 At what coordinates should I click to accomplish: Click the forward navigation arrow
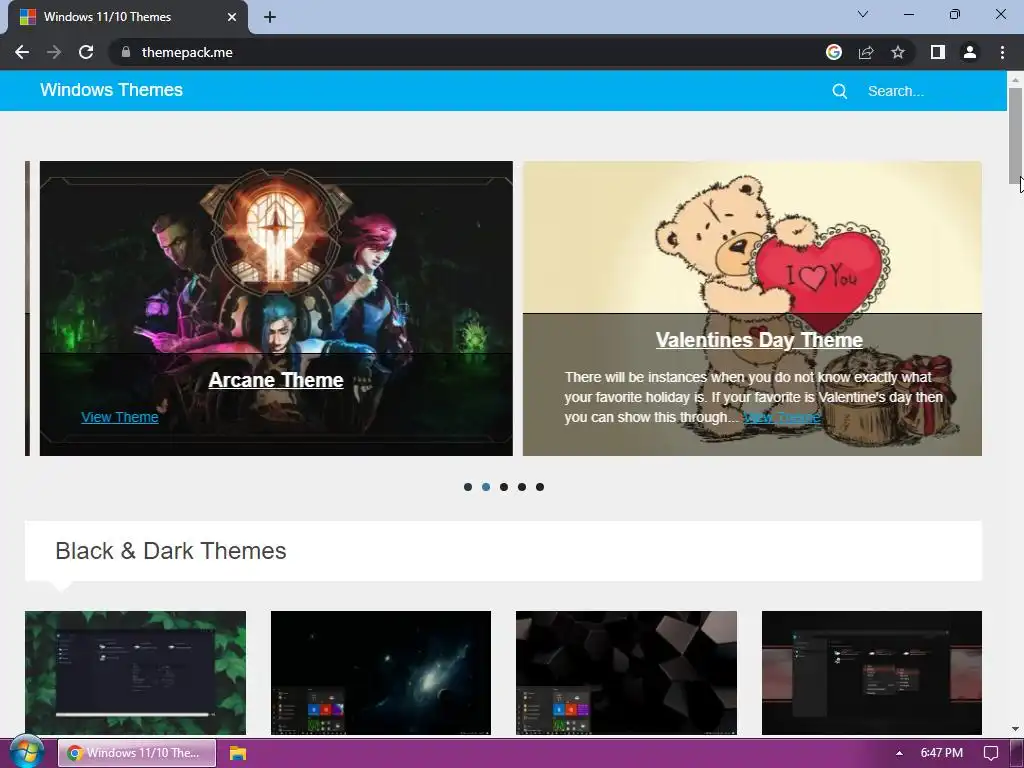pyautogui.click(x=54, y=52)
